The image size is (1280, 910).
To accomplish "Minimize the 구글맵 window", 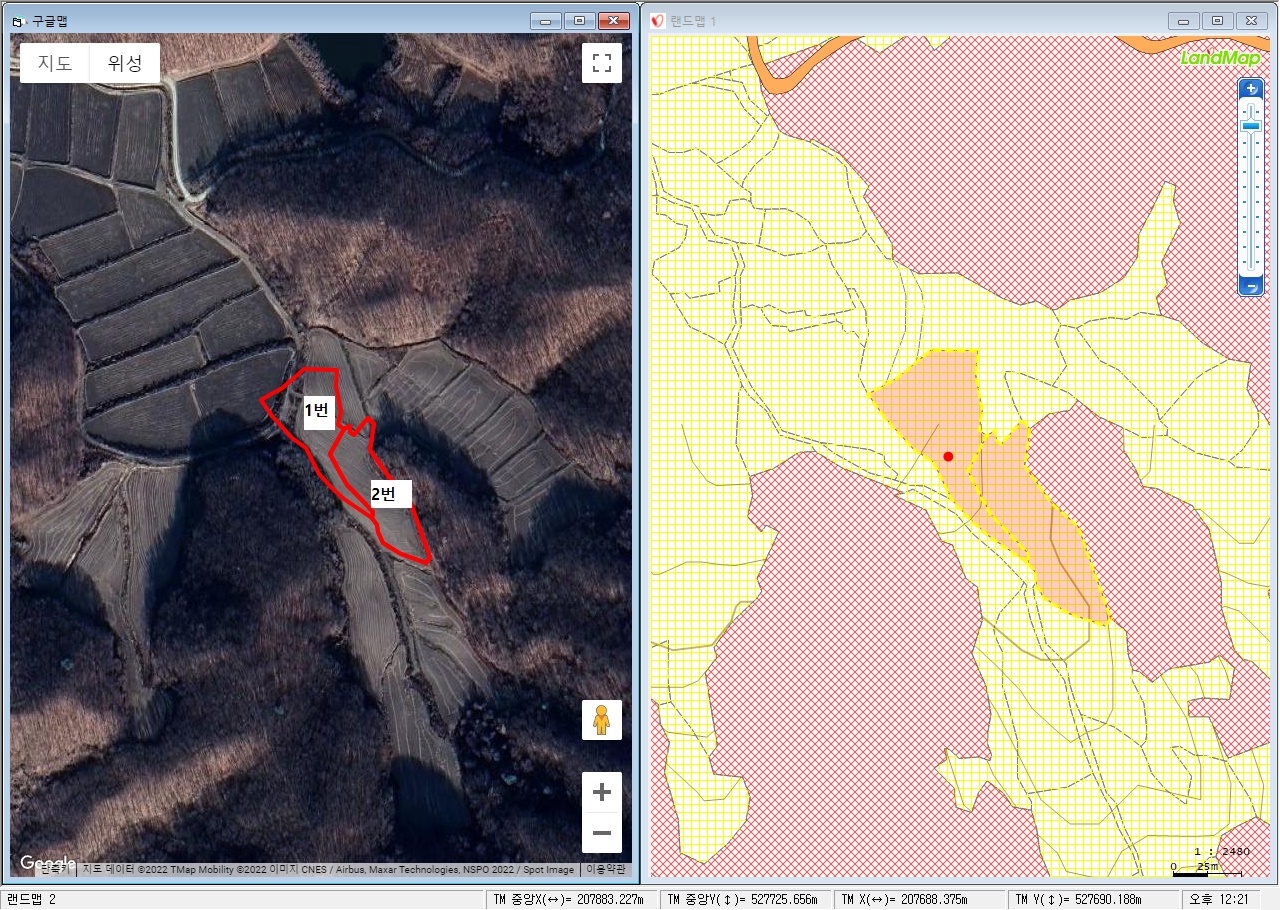I will (545, 20).
